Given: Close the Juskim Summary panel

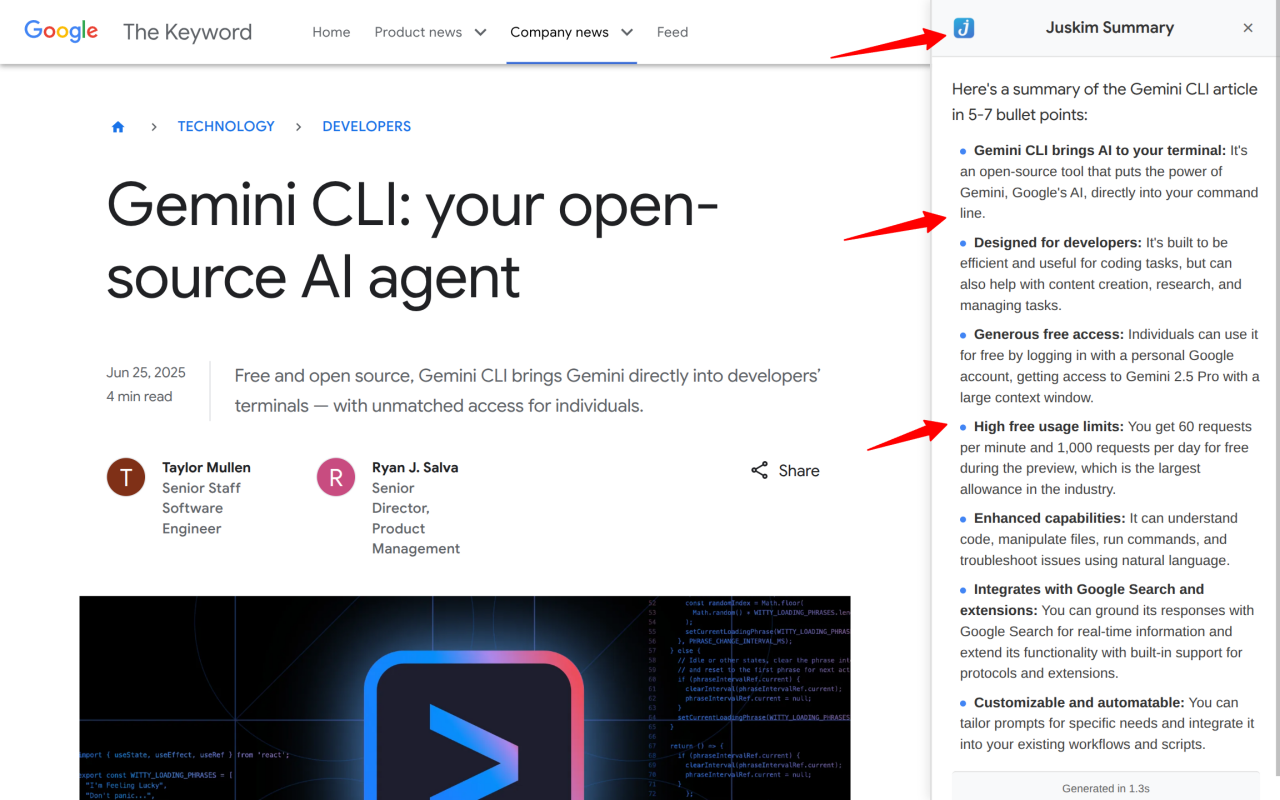Looking at the screenshot, I should click(1248, 28).
